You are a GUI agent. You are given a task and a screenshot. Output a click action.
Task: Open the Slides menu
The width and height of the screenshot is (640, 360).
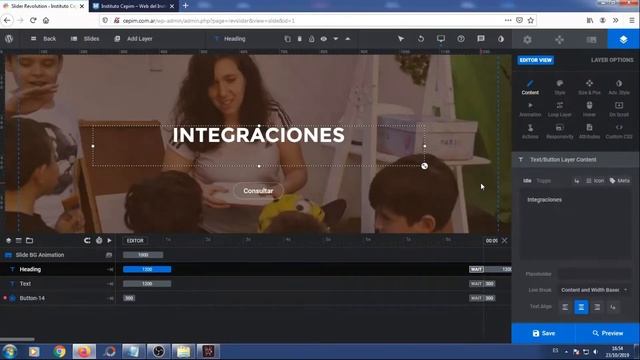point(85,39)
